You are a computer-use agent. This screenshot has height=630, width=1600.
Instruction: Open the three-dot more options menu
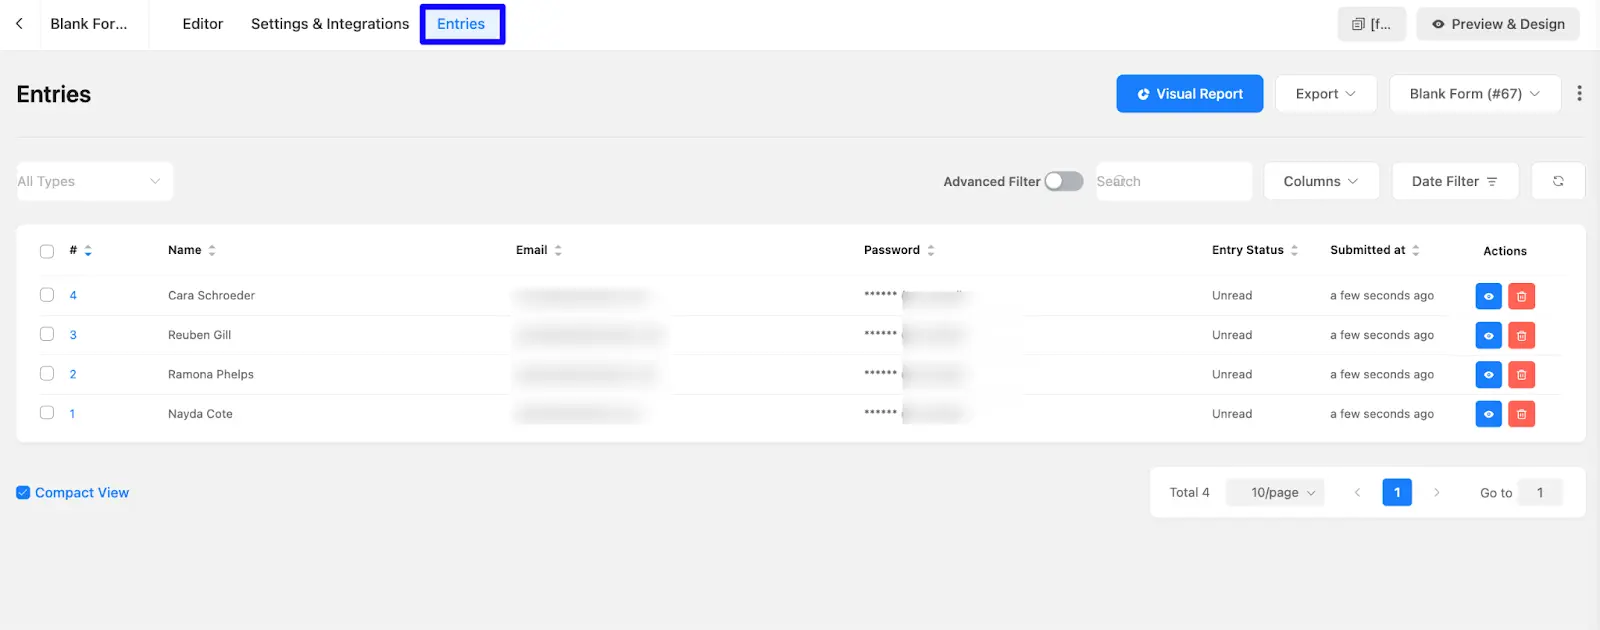1579,93
